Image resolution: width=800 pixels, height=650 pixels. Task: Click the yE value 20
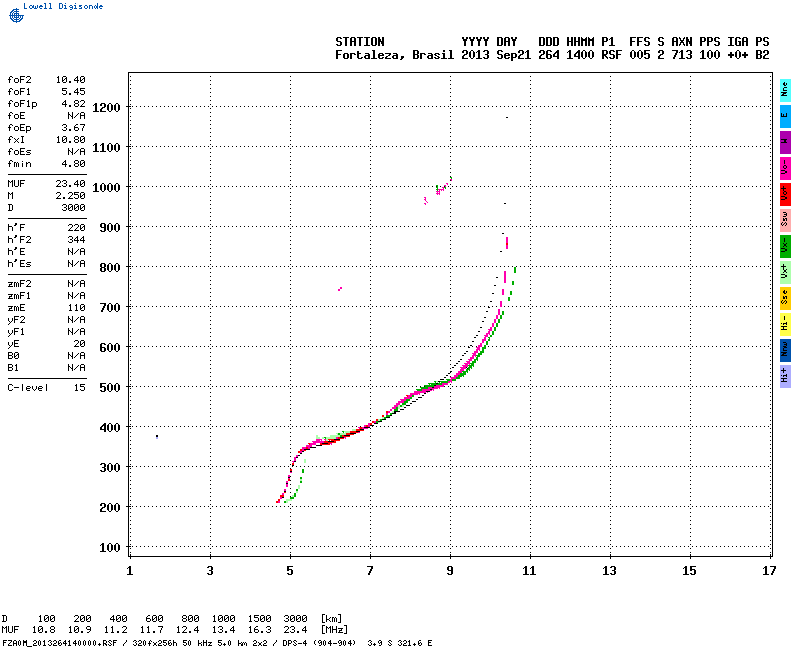click(80, 344)
